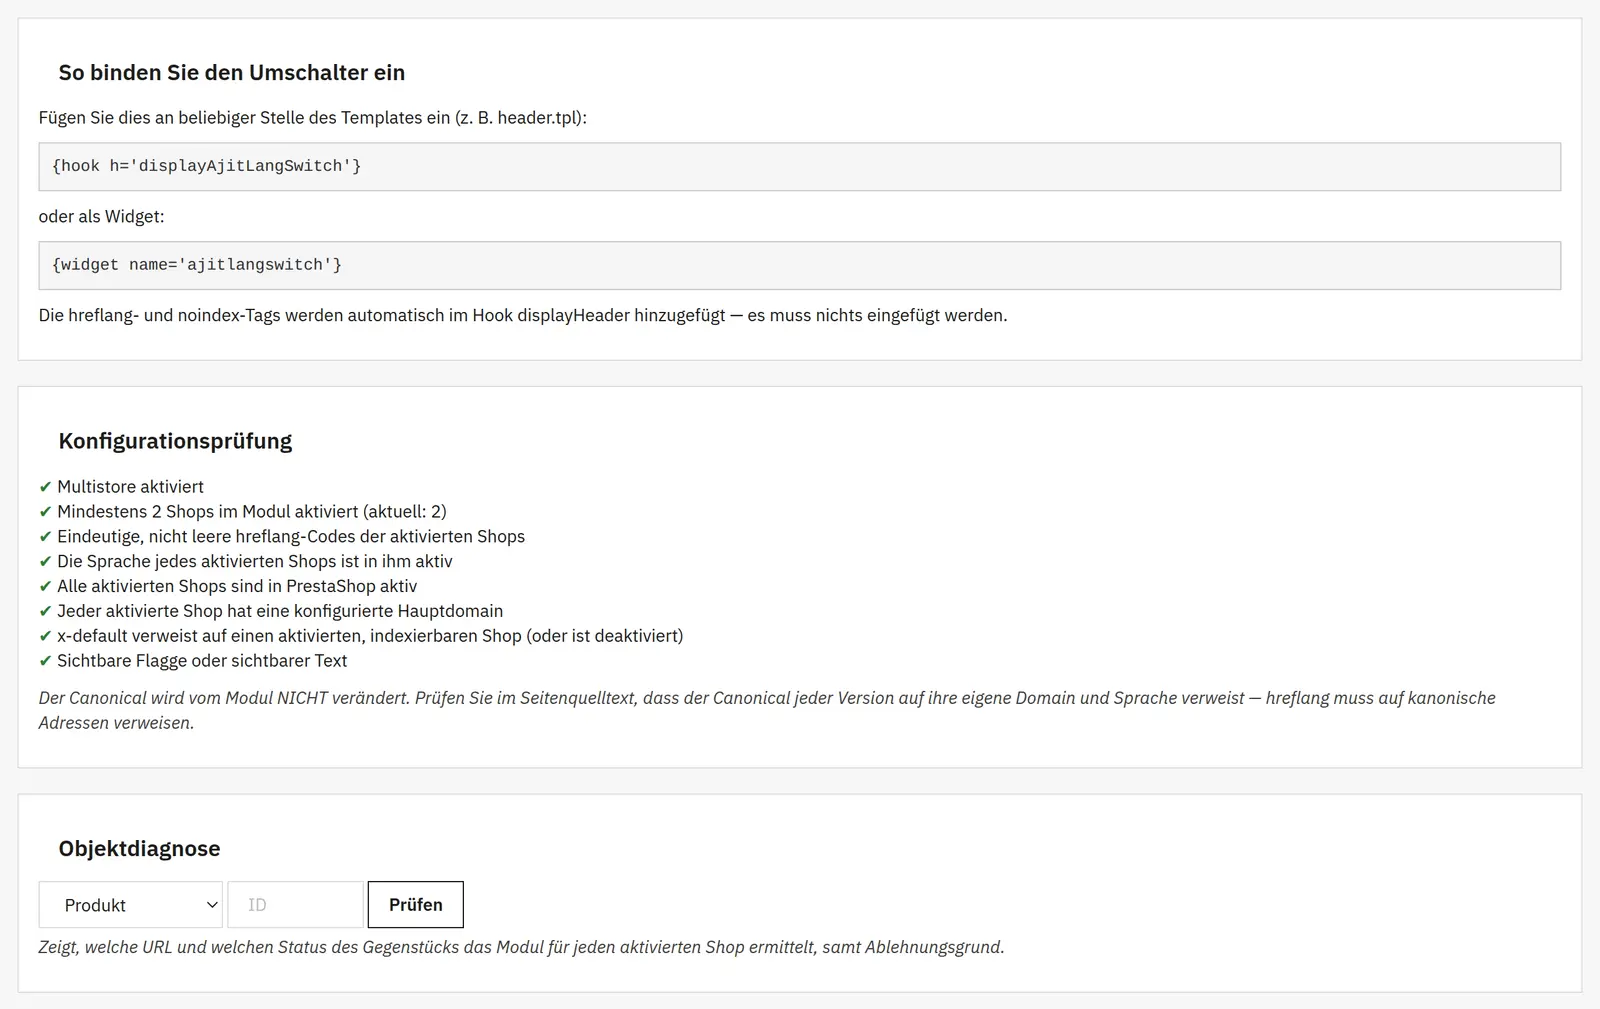
Task: Click the green checkmark beside 'Multistore aktiviert'
Action: (45, 487)
